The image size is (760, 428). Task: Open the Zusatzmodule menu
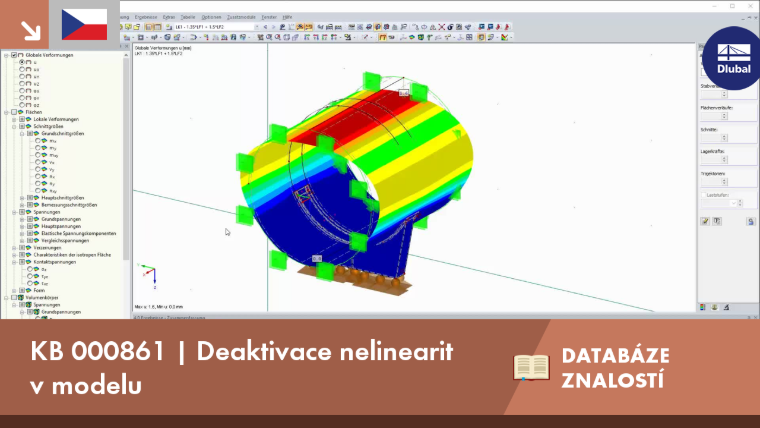[241, 17]
